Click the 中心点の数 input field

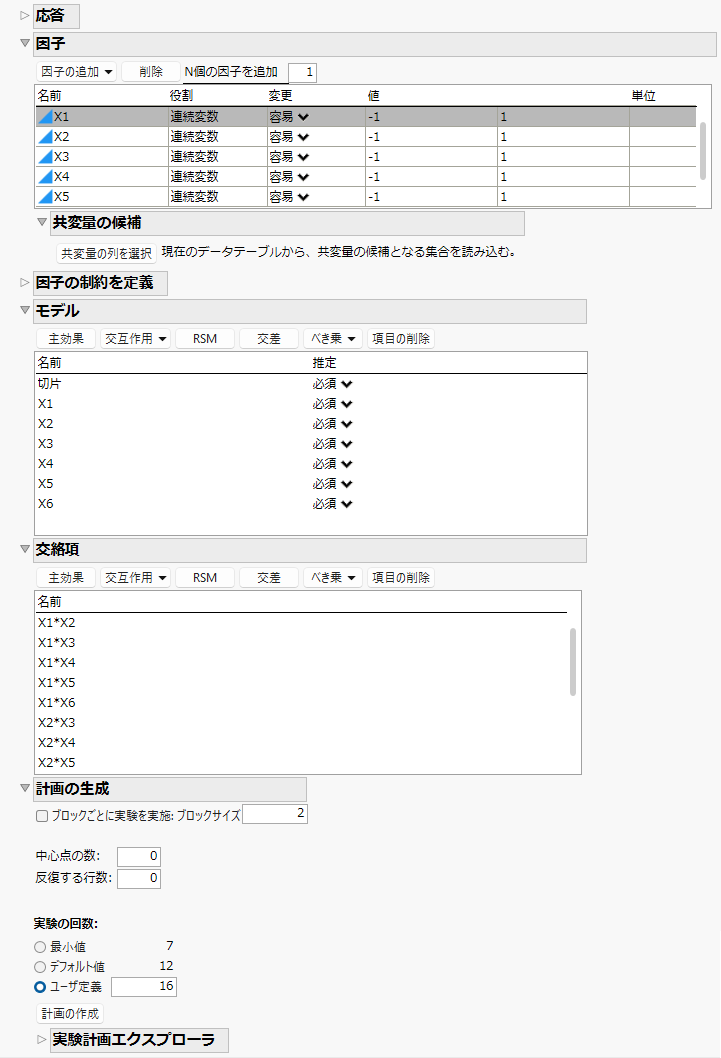(x=139, y=856)
